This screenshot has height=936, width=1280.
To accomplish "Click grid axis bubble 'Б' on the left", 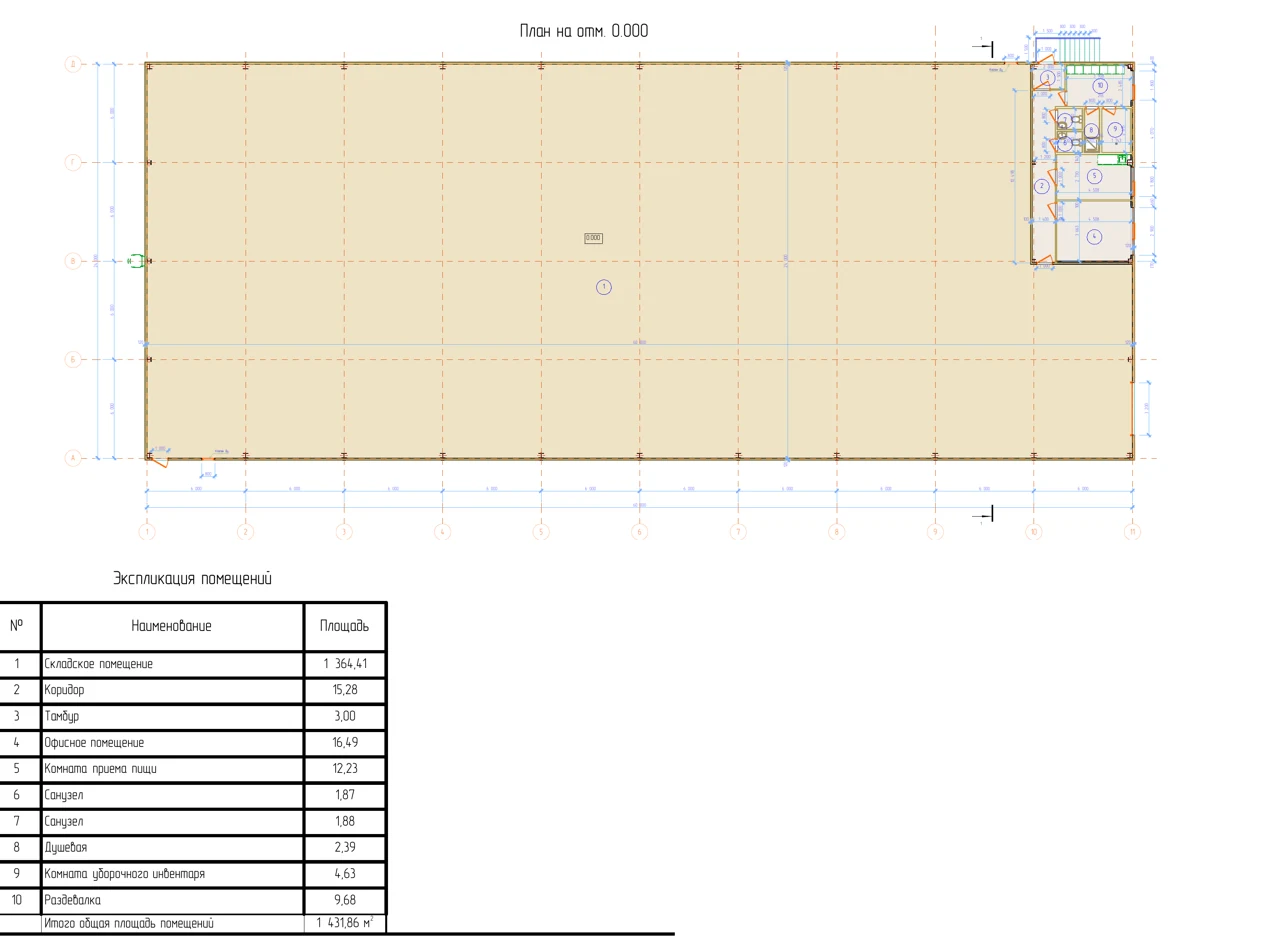I will pos(72,359).
